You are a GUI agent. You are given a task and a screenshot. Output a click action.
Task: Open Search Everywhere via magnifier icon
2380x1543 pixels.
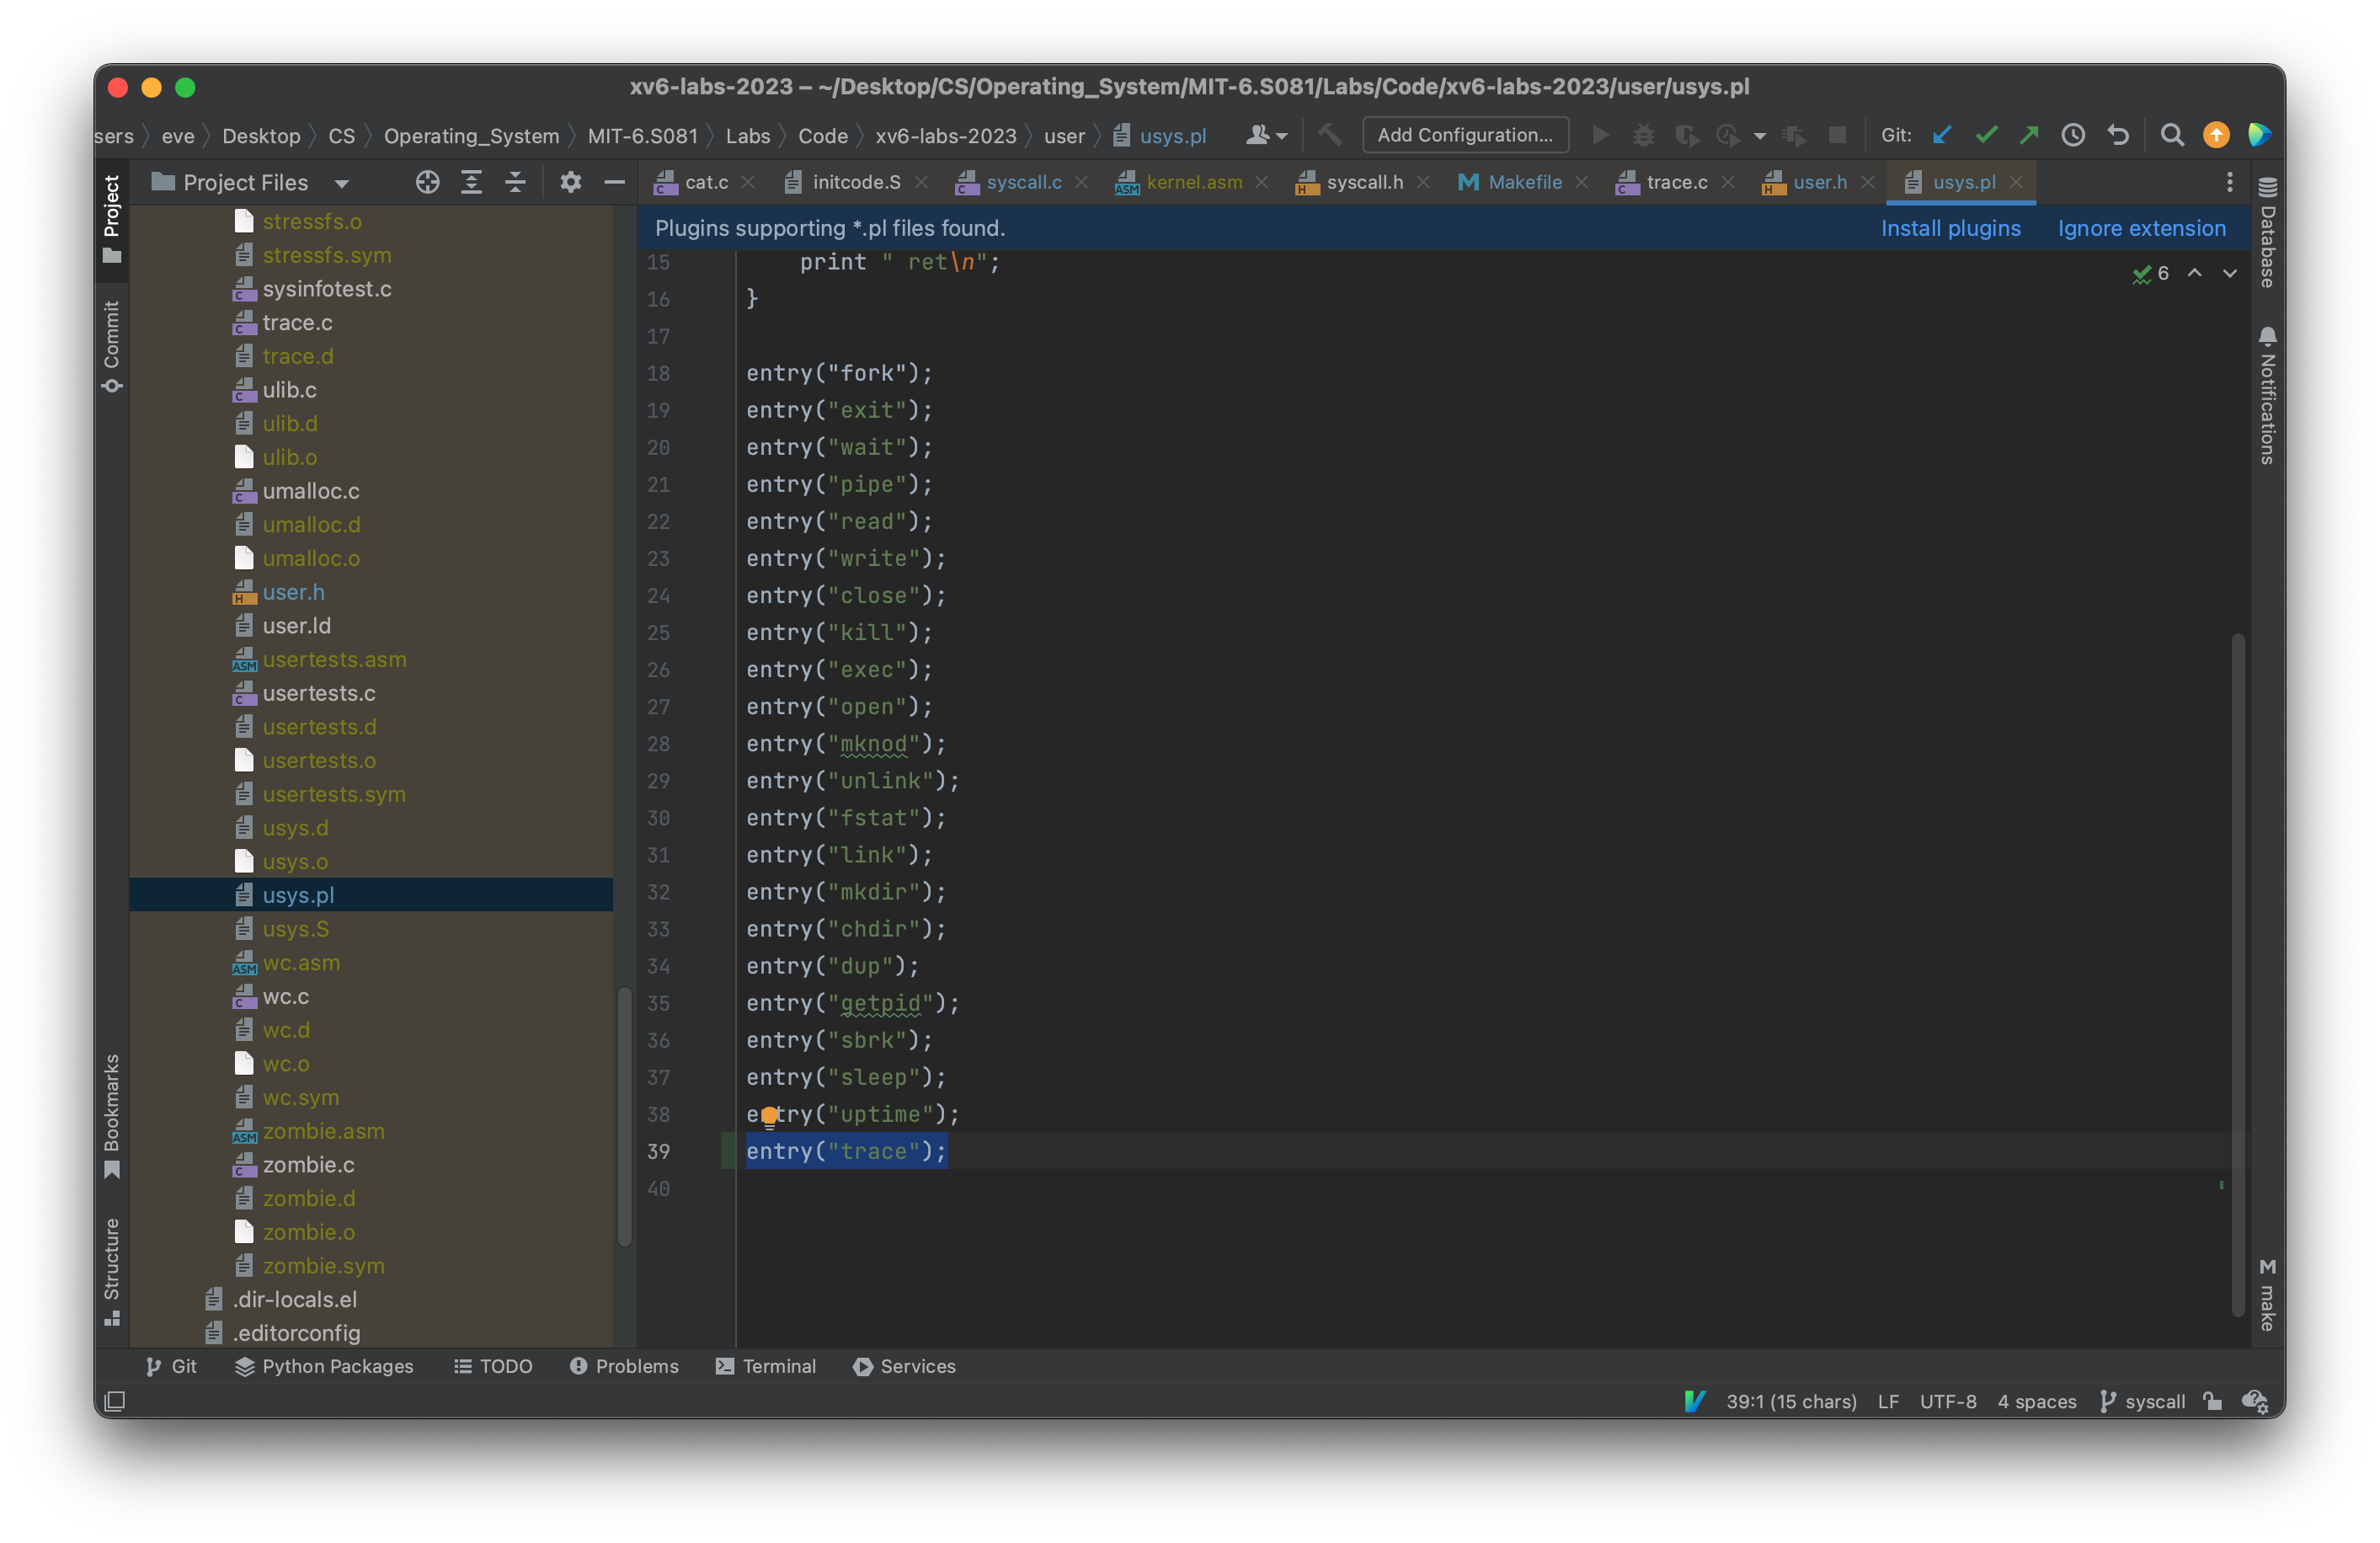click(x=2172, y=135)
